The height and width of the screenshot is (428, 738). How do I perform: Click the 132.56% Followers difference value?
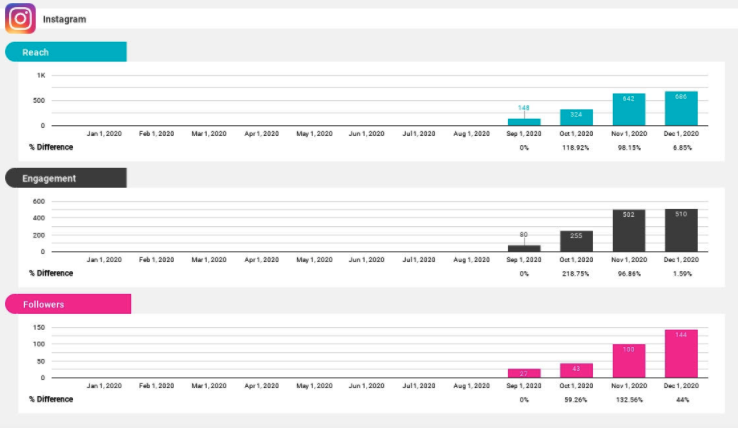pos(629,399)
